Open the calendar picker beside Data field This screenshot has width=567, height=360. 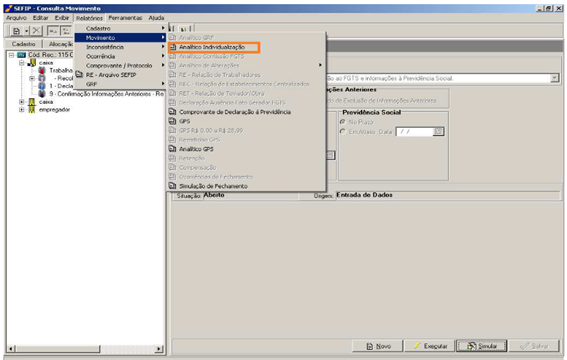(x=439, y=132)
